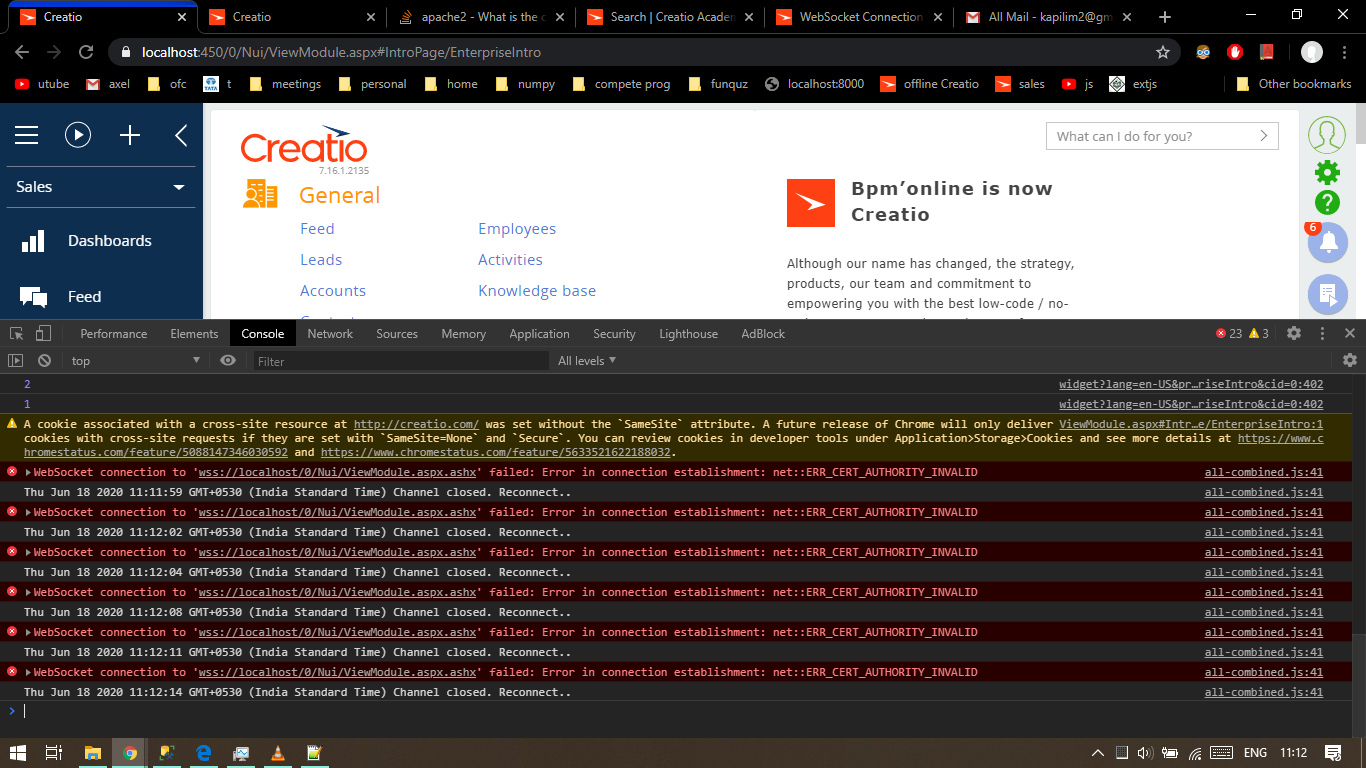Switch to the Application DevTools tab

pos(539,334)
